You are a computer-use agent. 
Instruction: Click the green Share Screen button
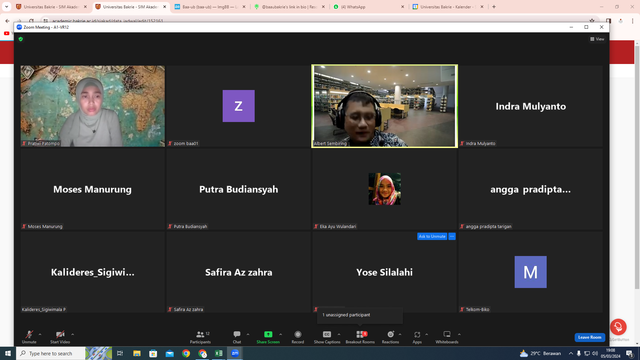(x=268, y=337)
